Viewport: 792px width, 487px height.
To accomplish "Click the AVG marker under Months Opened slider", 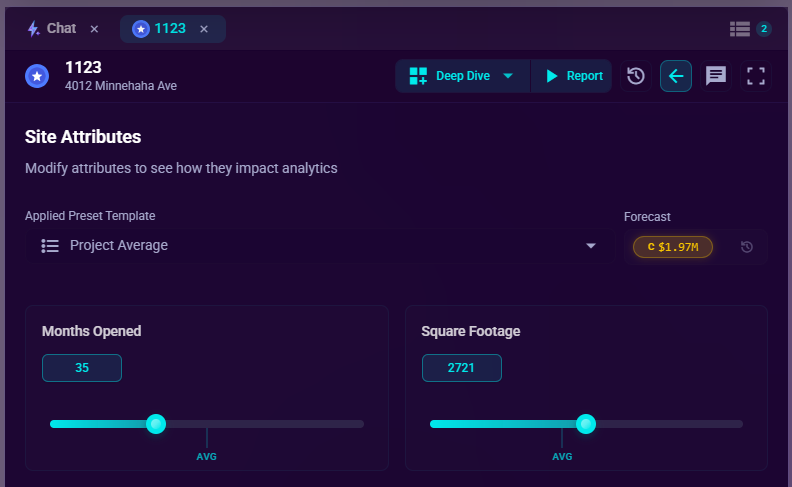I will [207, 457].
